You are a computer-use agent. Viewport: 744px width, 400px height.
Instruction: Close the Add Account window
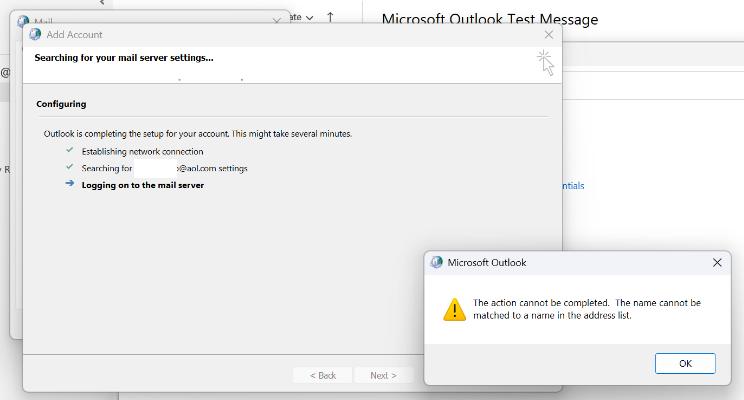tap(549, 35)
